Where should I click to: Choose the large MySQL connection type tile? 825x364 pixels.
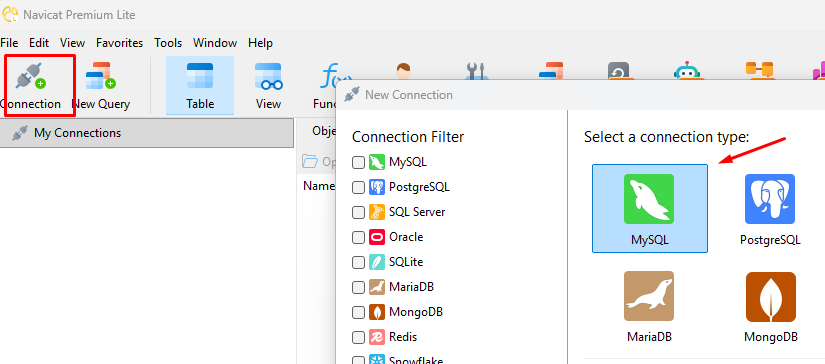[x=650, y=208]
